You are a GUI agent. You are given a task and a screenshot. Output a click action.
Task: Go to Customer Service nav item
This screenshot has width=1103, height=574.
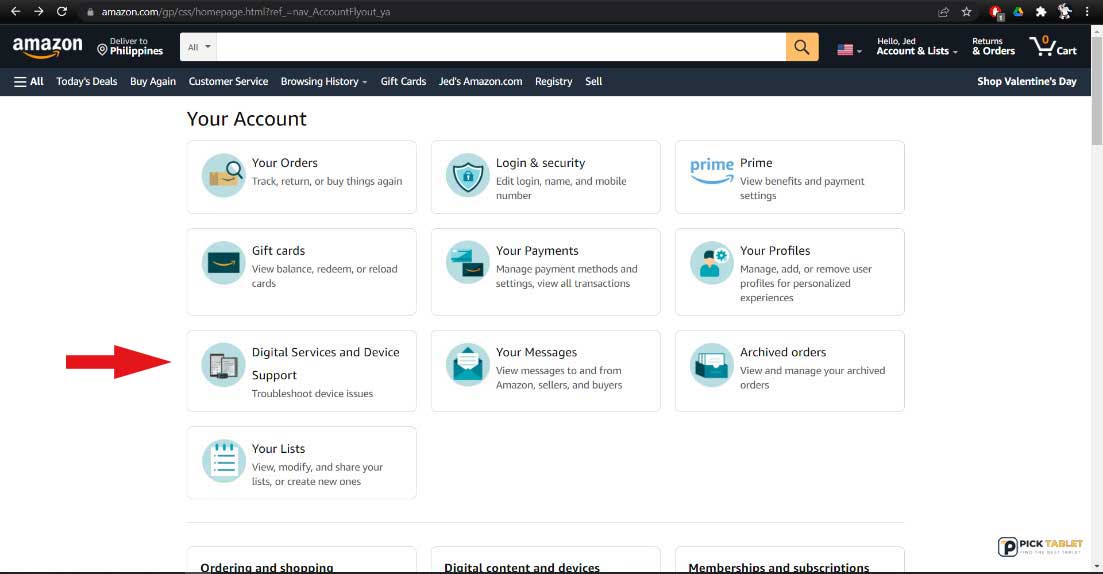click(228, 82)
